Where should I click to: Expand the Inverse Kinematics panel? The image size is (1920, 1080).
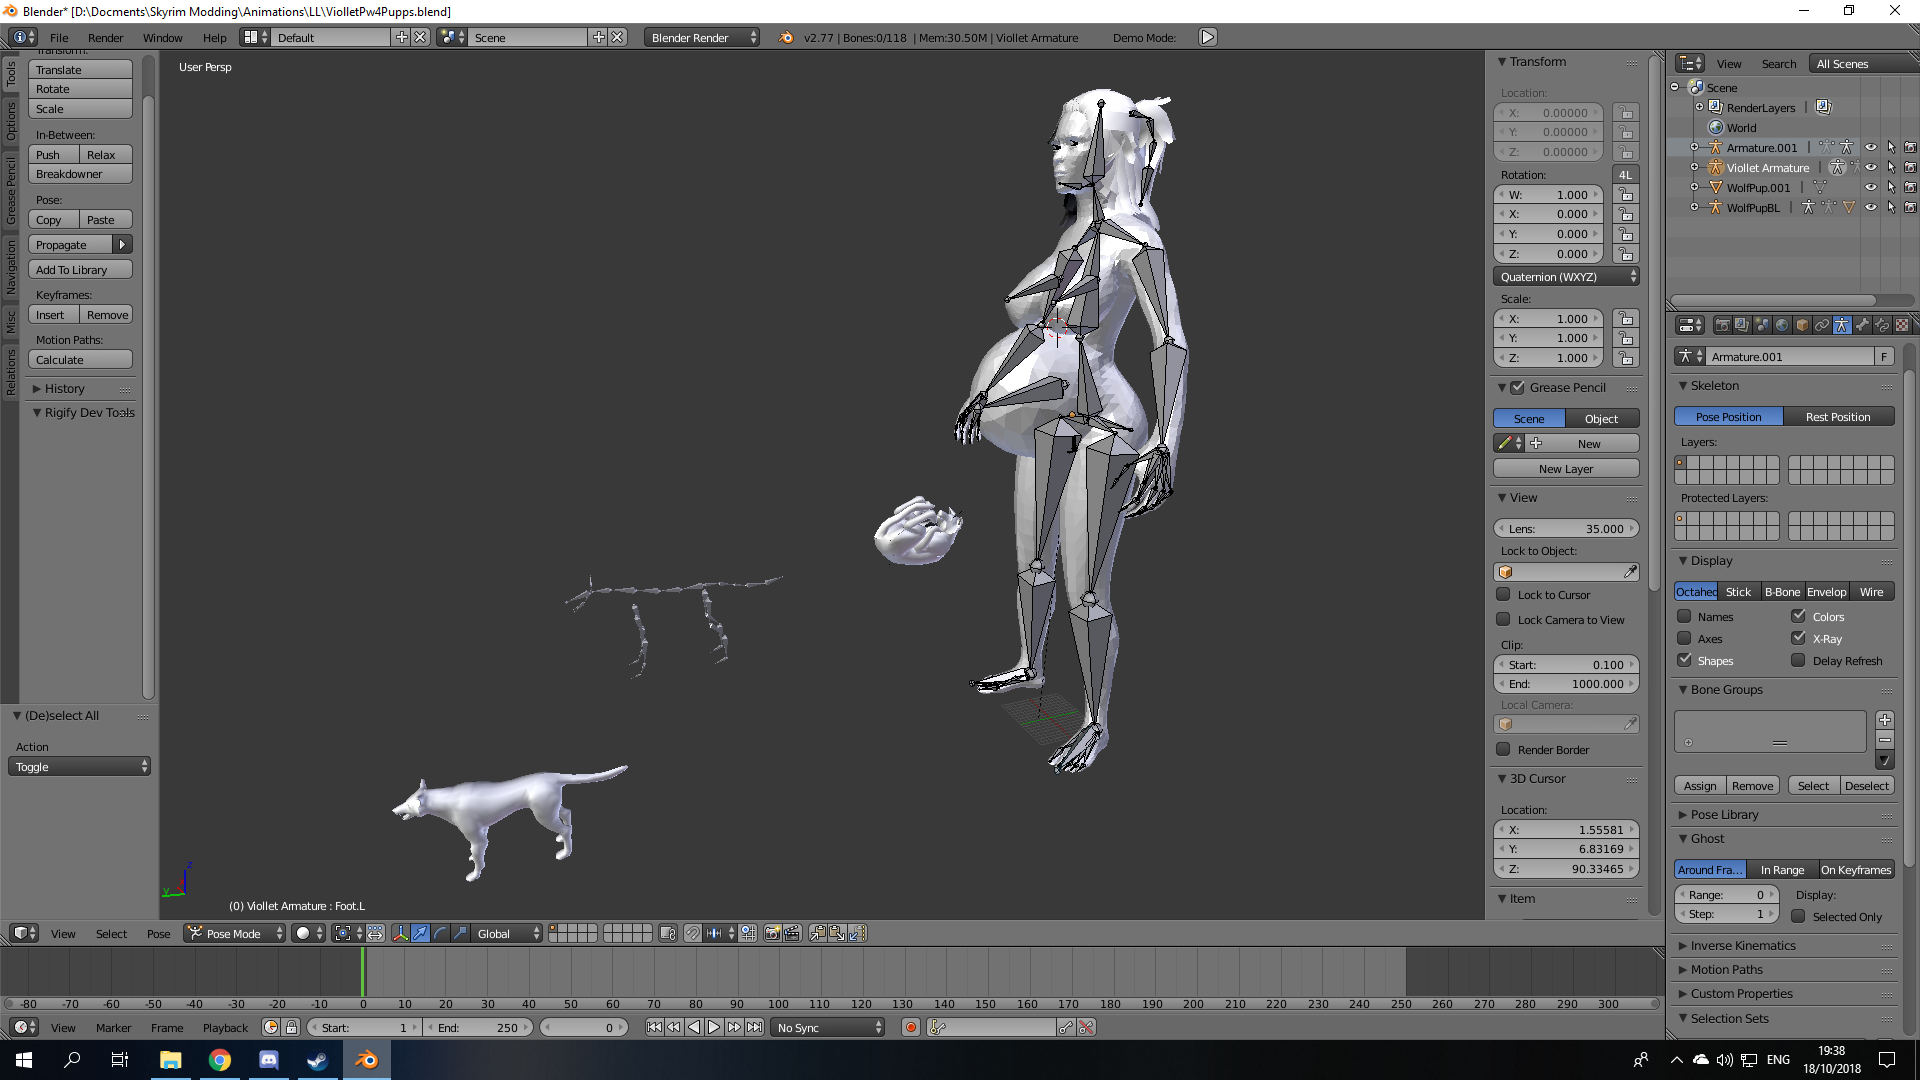[x=1742, y=945]
